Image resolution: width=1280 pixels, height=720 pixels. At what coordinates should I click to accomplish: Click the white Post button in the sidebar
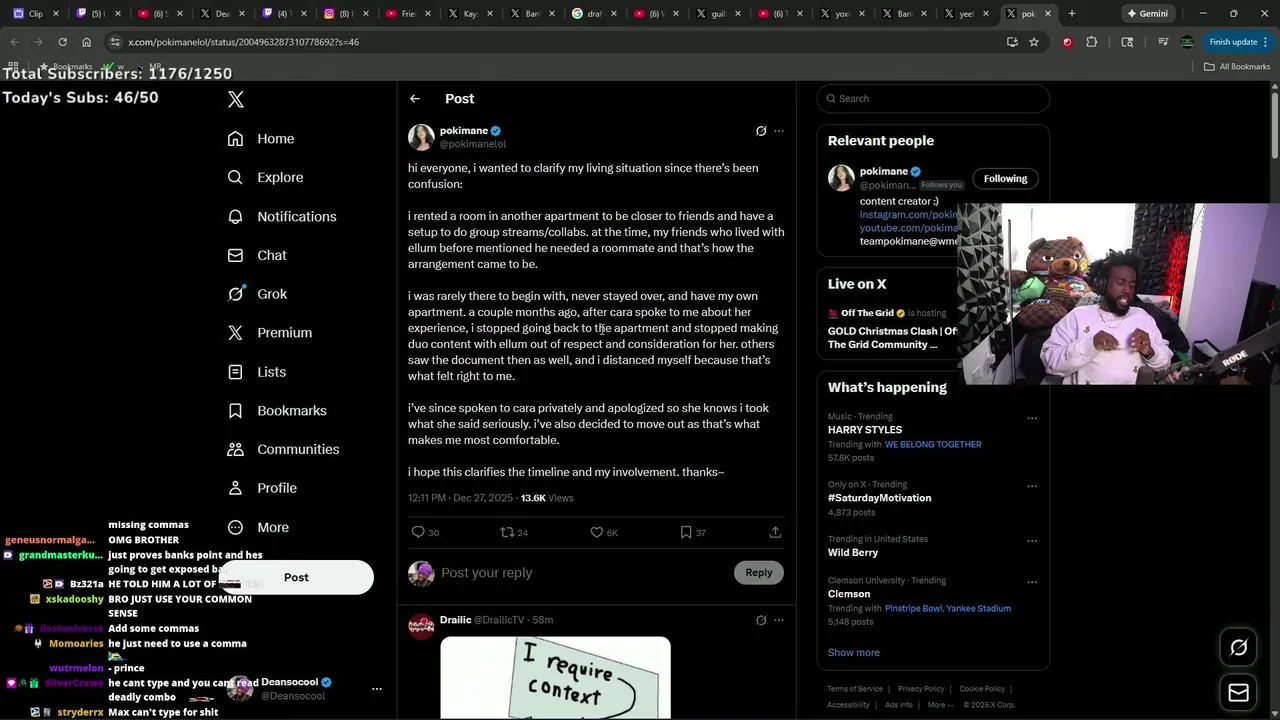click(x=296, y=577)
